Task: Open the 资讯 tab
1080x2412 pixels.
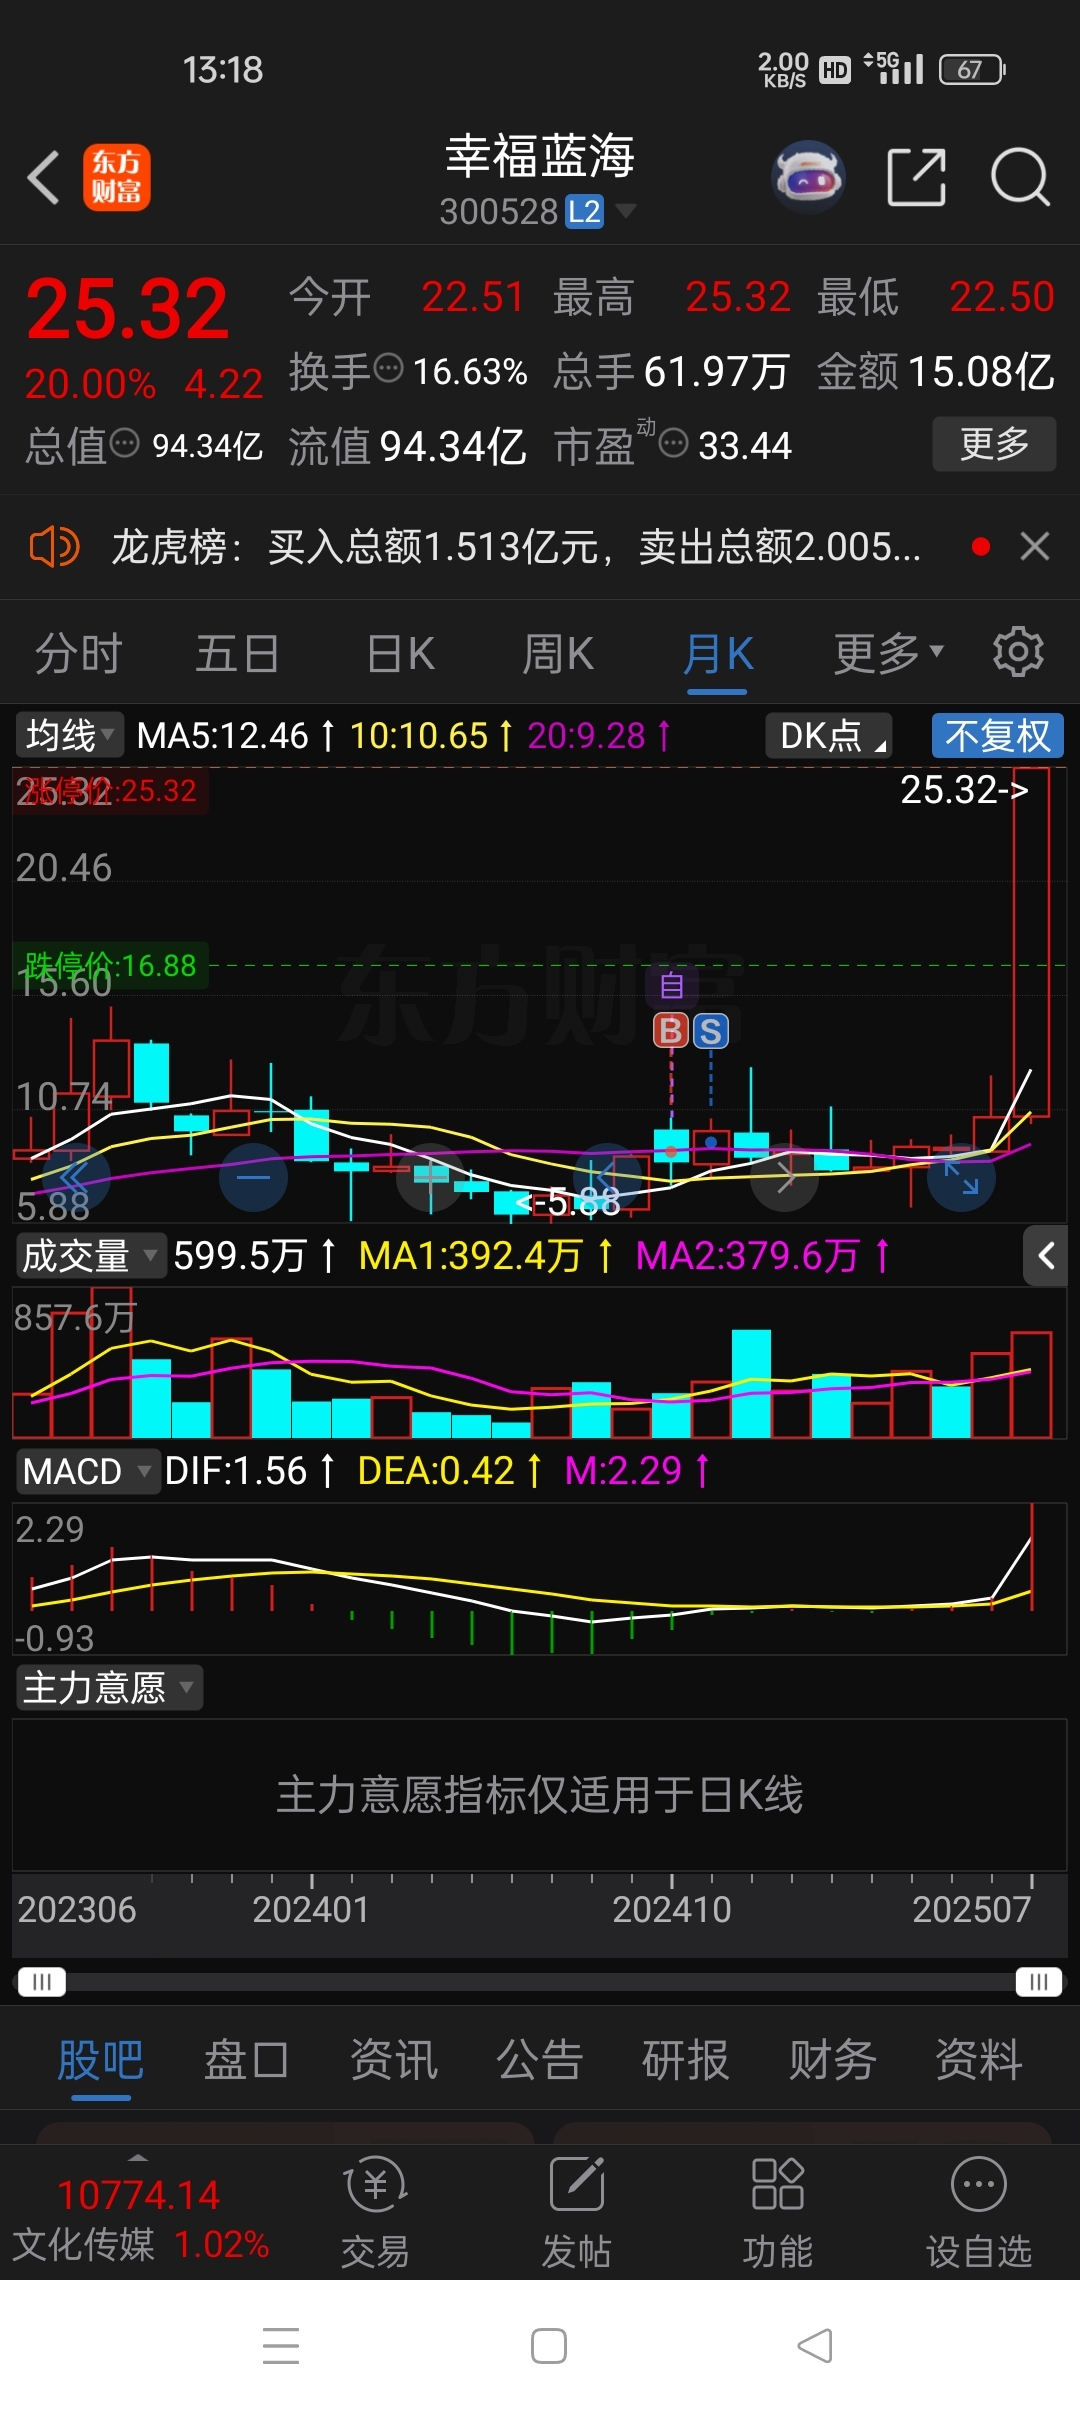Action: click(x=393, y=2060)
